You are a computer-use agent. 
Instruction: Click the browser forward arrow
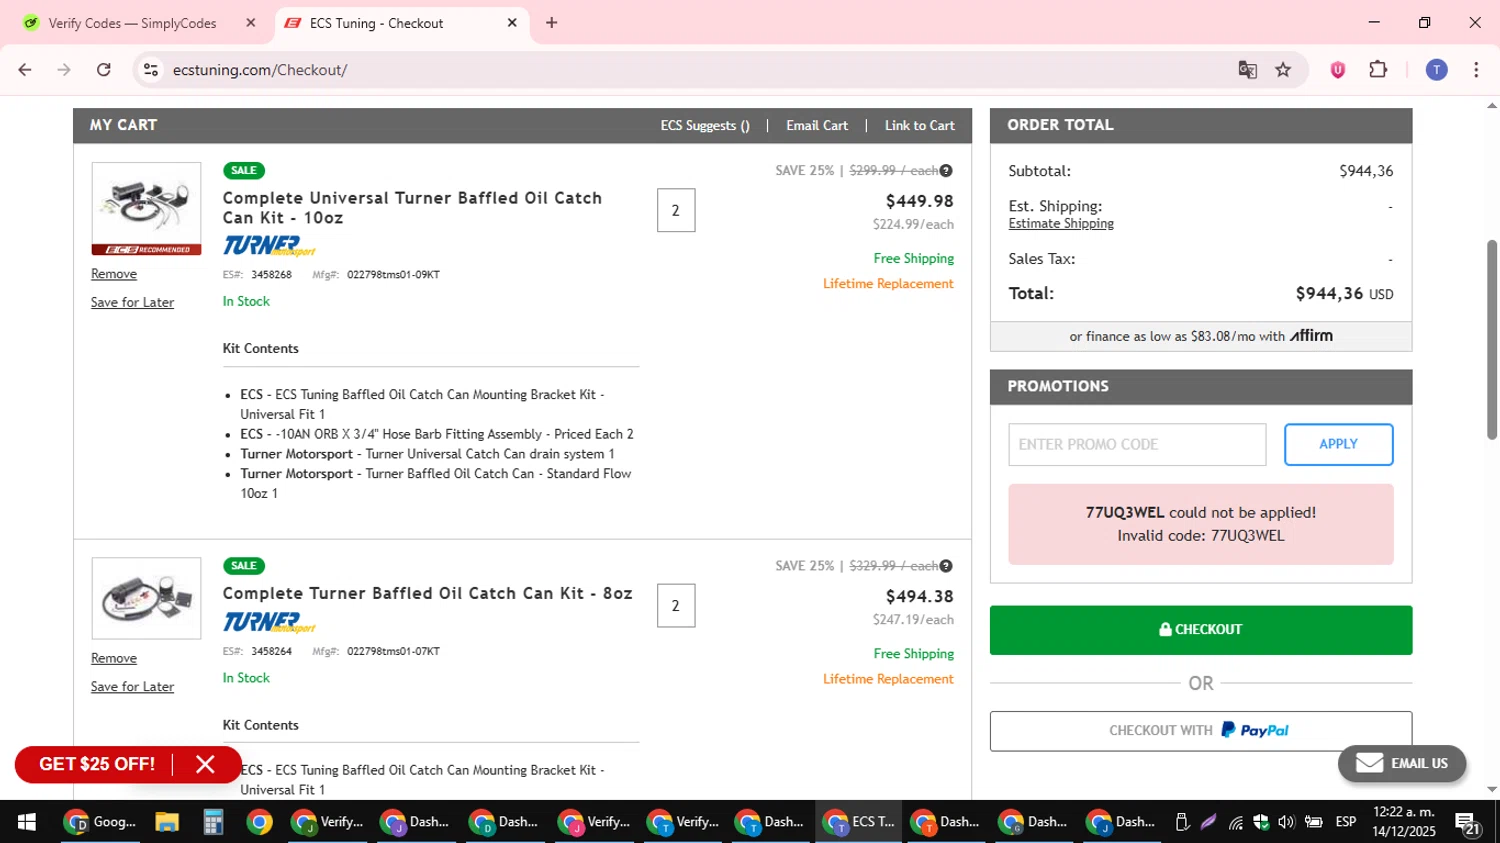[64, 70]
